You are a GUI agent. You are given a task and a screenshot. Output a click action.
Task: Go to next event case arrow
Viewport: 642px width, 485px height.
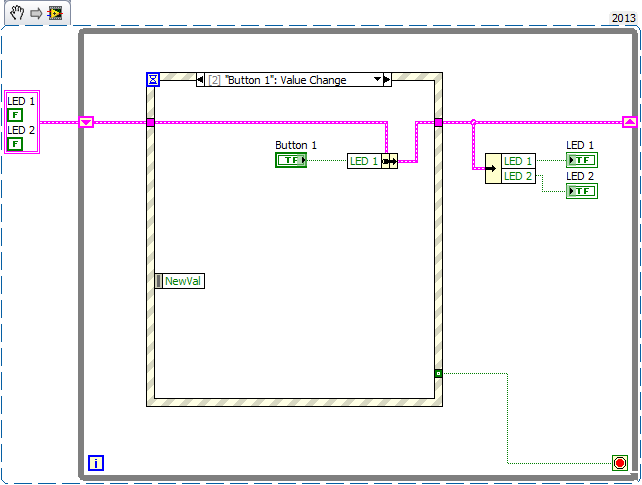pyautogui.click(x=387, y=79)
